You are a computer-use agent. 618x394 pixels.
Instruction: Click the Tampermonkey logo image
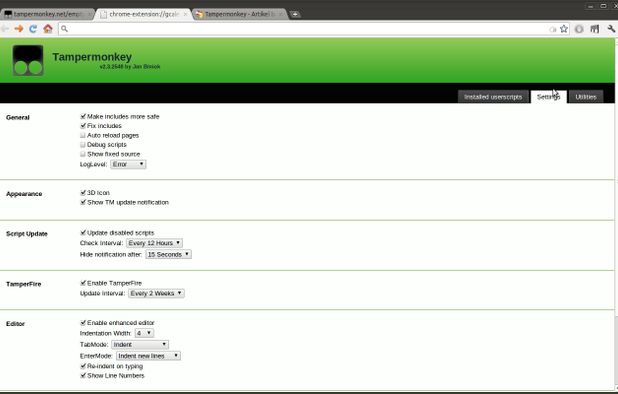(x=28, y=60)
